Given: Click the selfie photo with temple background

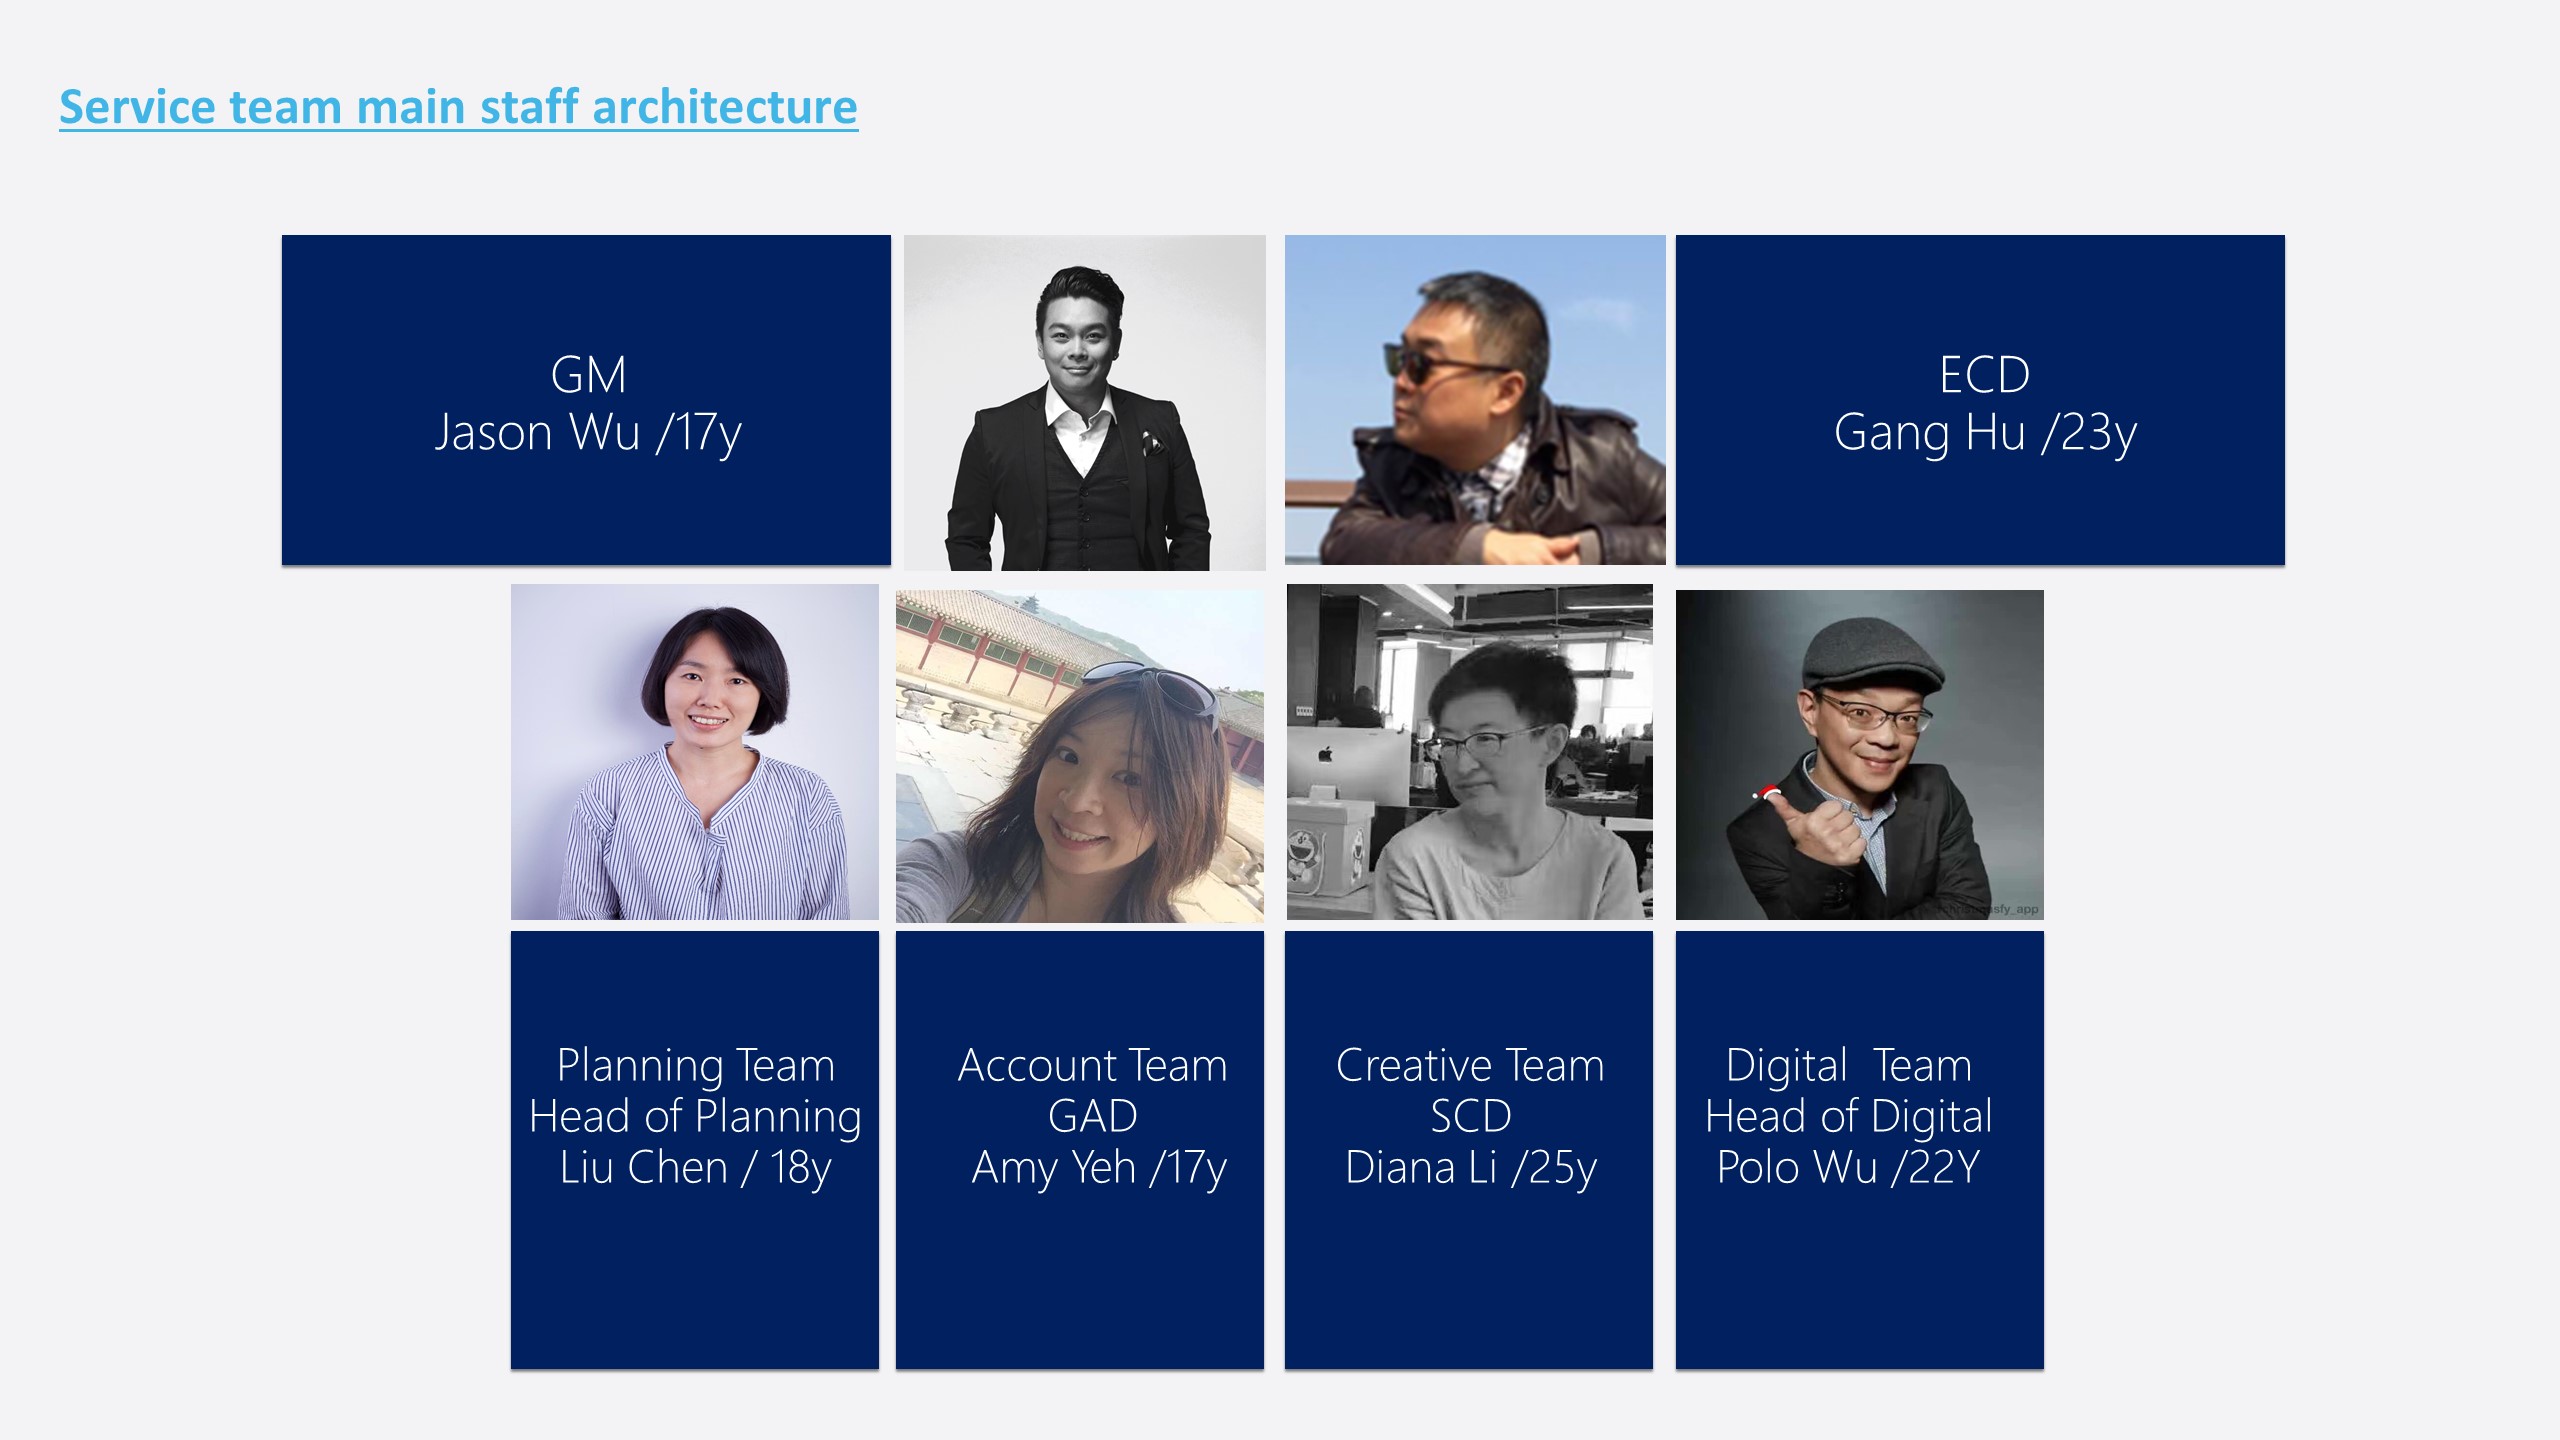Looking at the screenshot, I should coord(1079,756).
